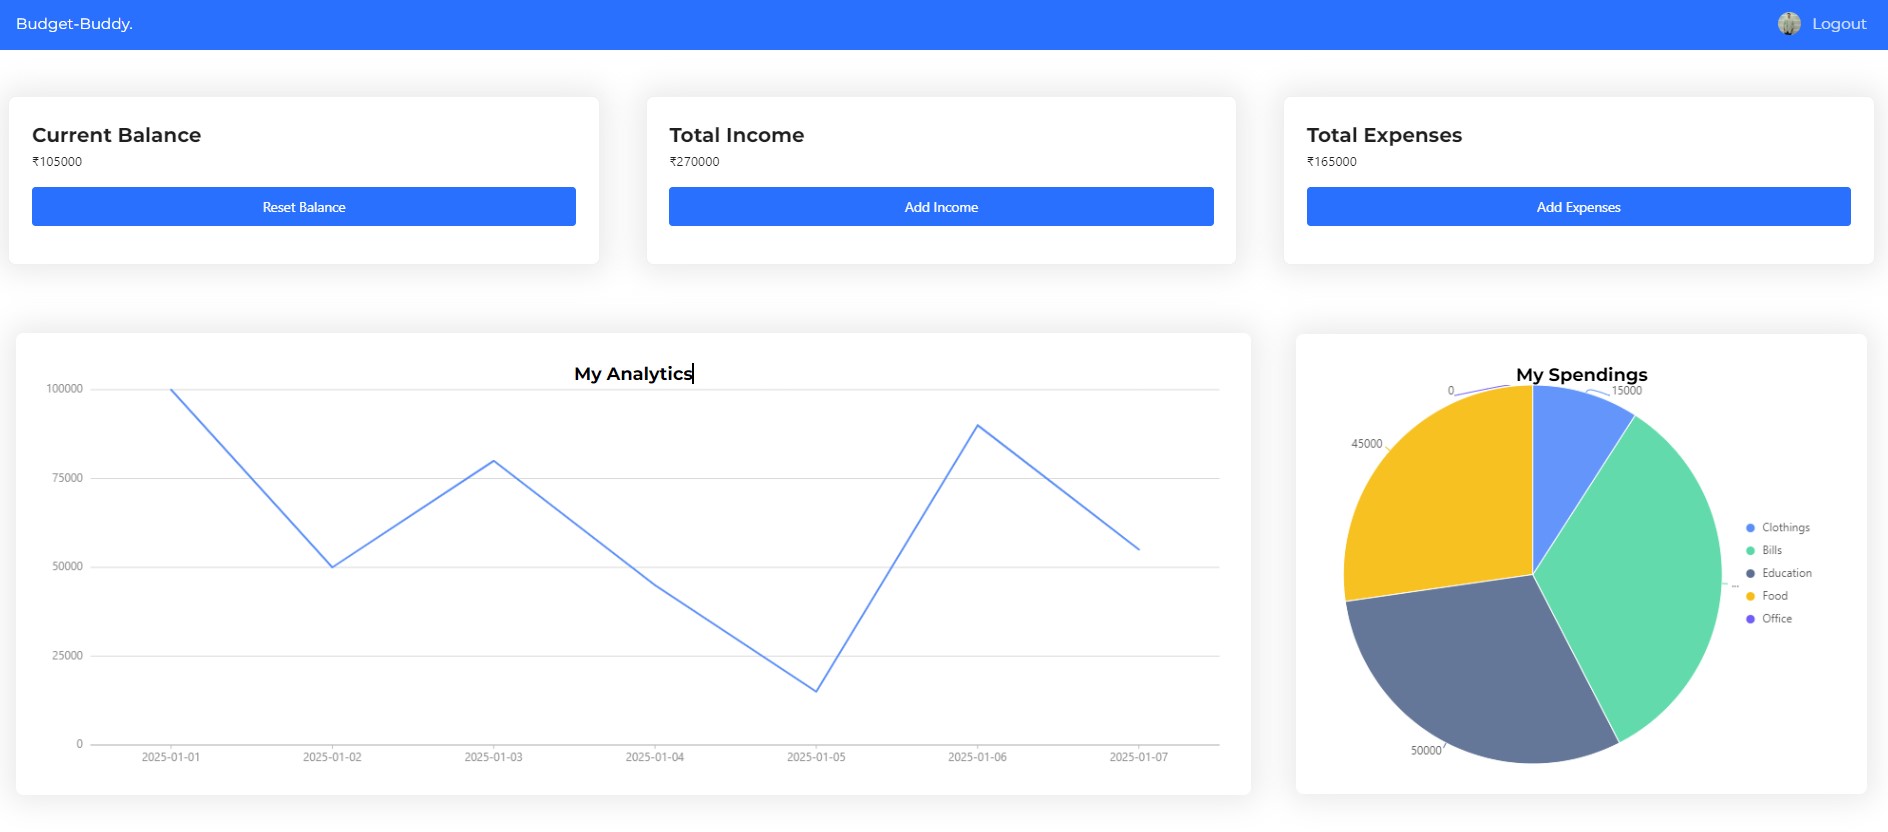Toggle the Food legend entry
This screenshot has width=1888, height=832.
[1767, 596]
